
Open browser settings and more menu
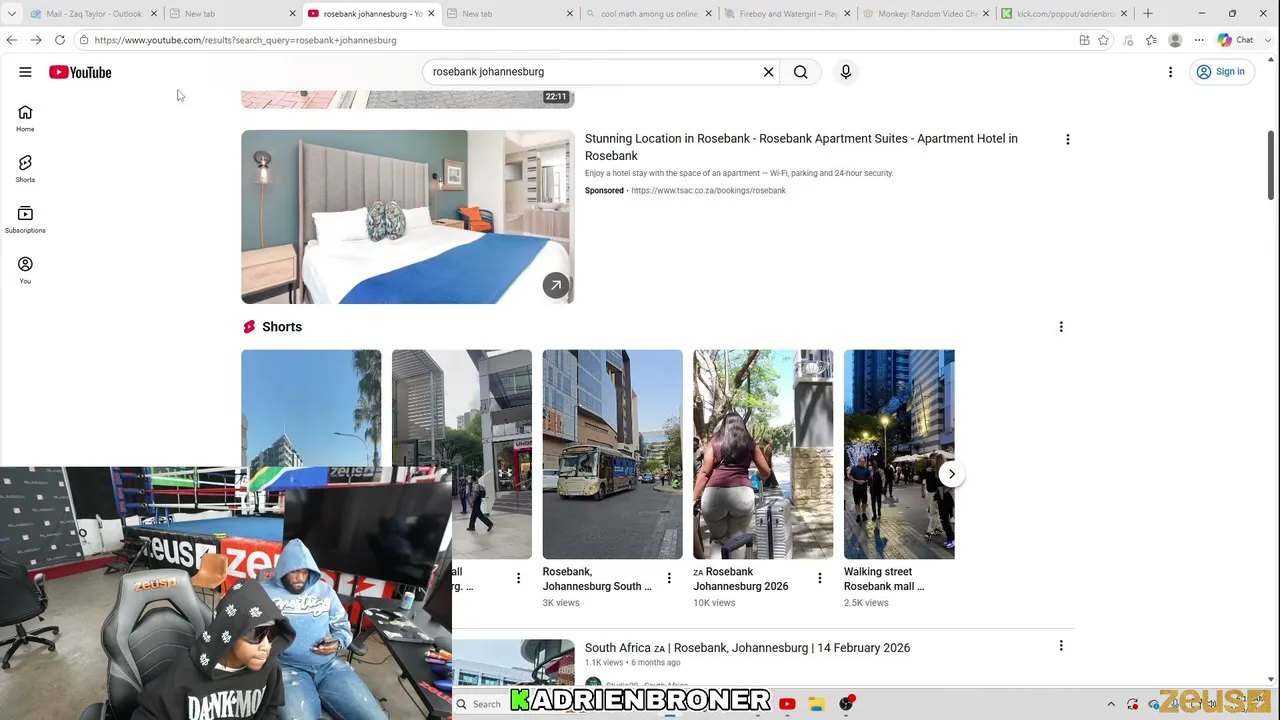[1199, 40]
